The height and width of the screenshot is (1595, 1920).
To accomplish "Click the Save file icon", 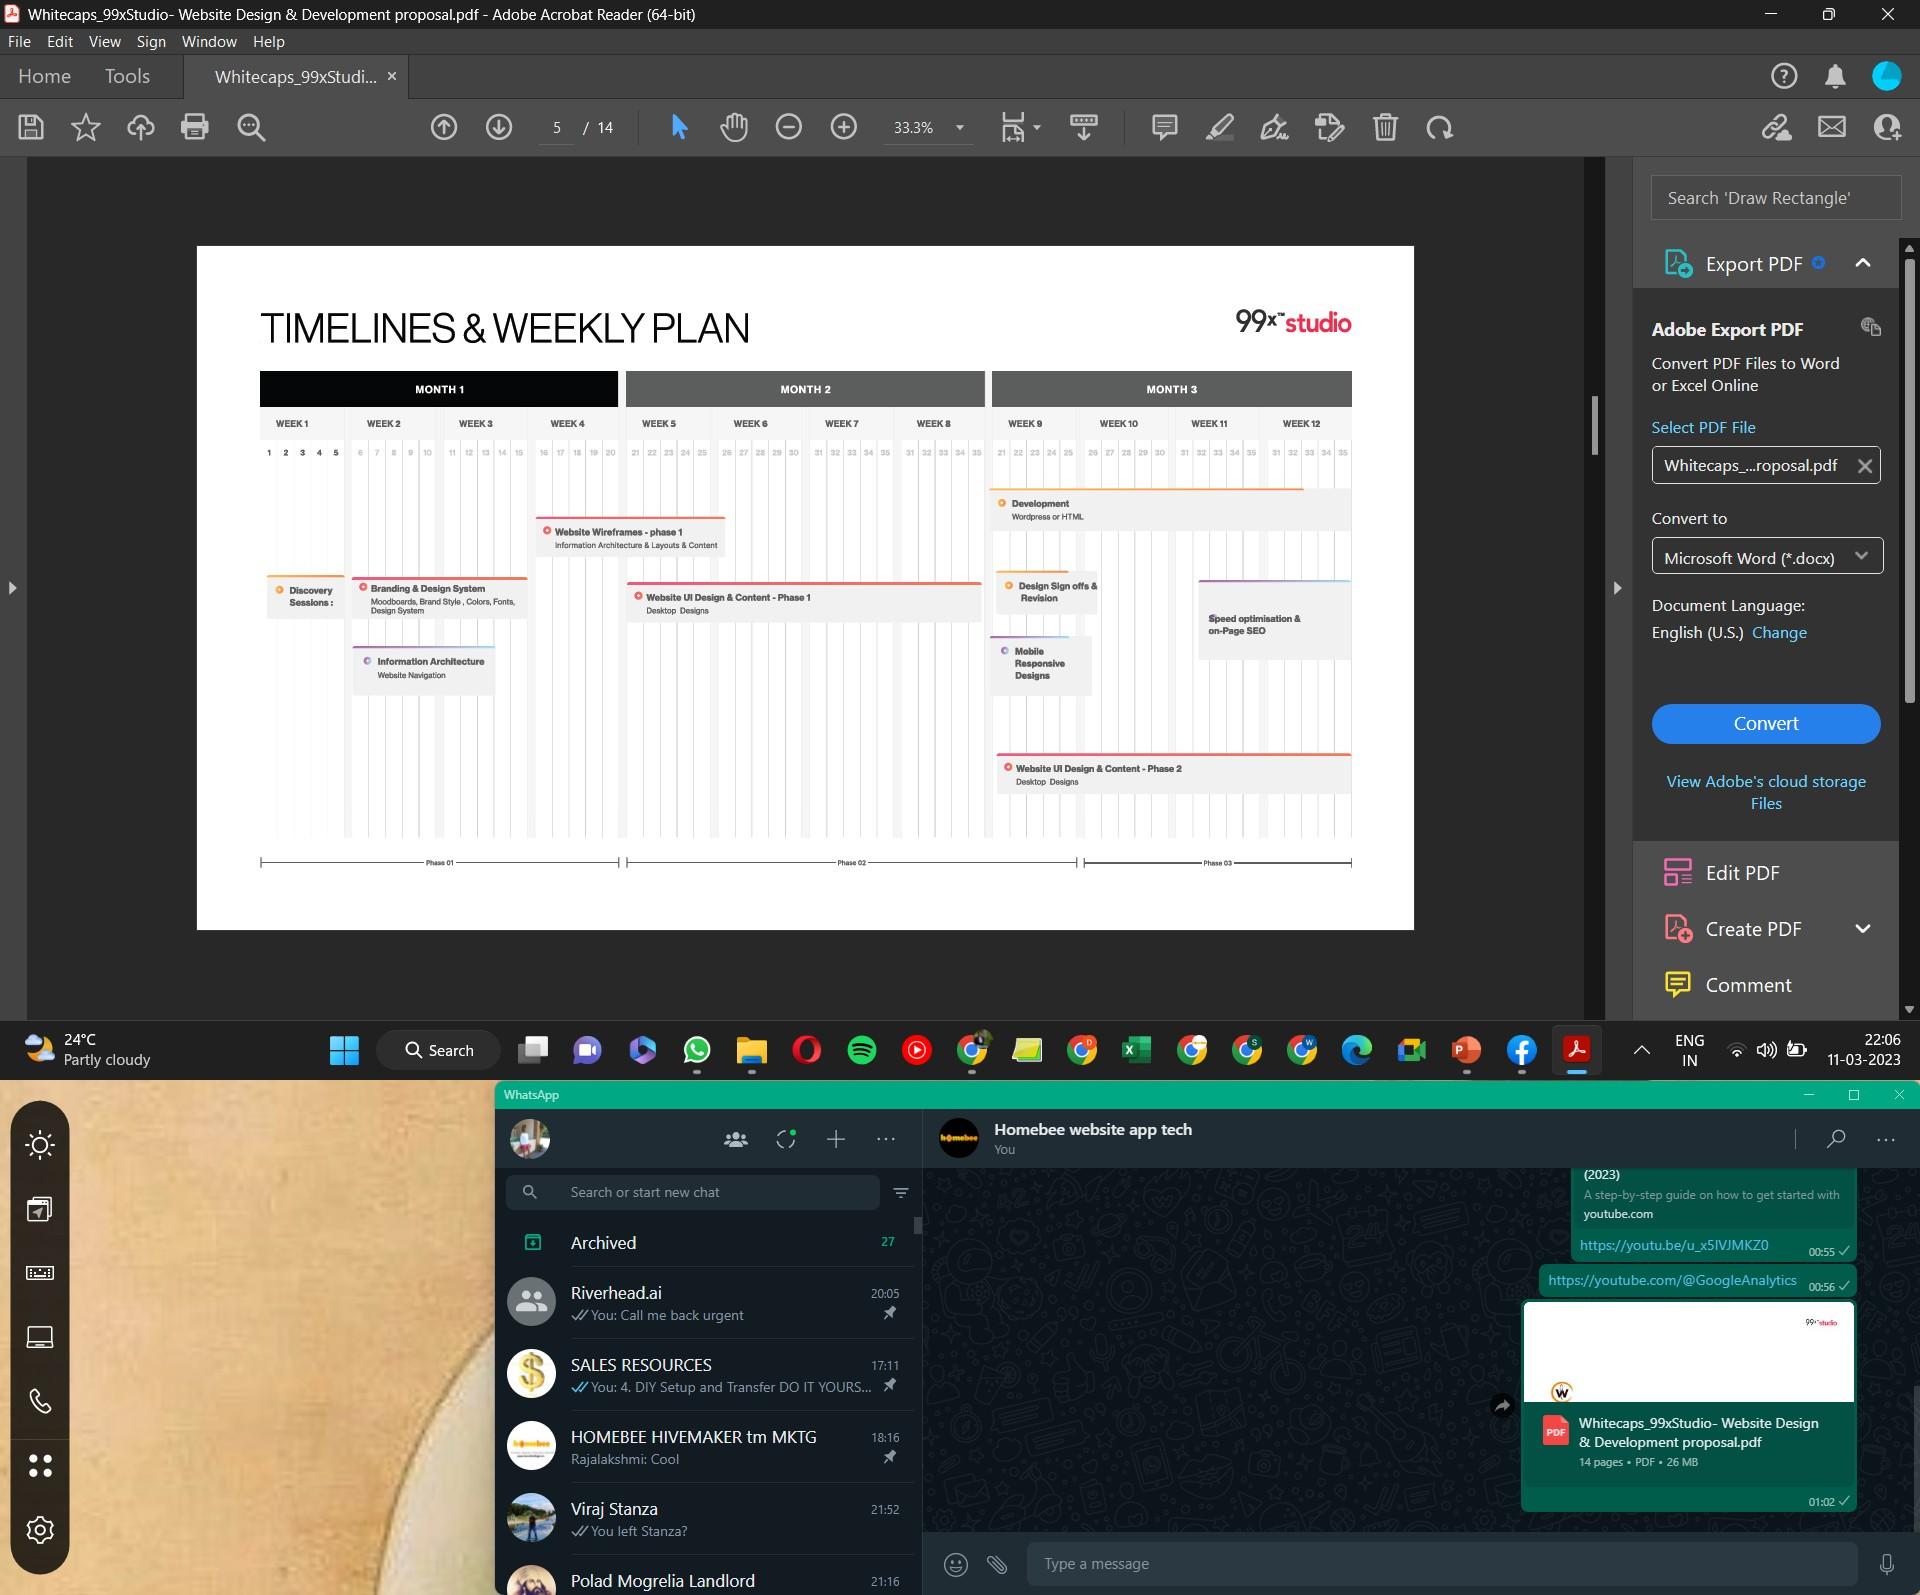I will pos(31,127).
